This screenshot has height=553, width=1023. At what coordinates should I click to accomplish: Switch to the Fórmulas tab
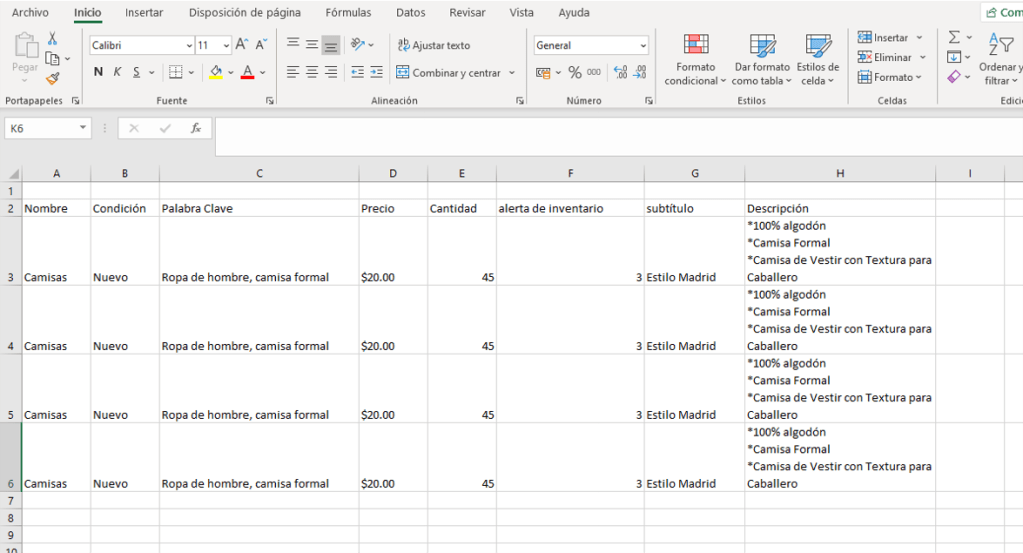(x=348, y=13)
